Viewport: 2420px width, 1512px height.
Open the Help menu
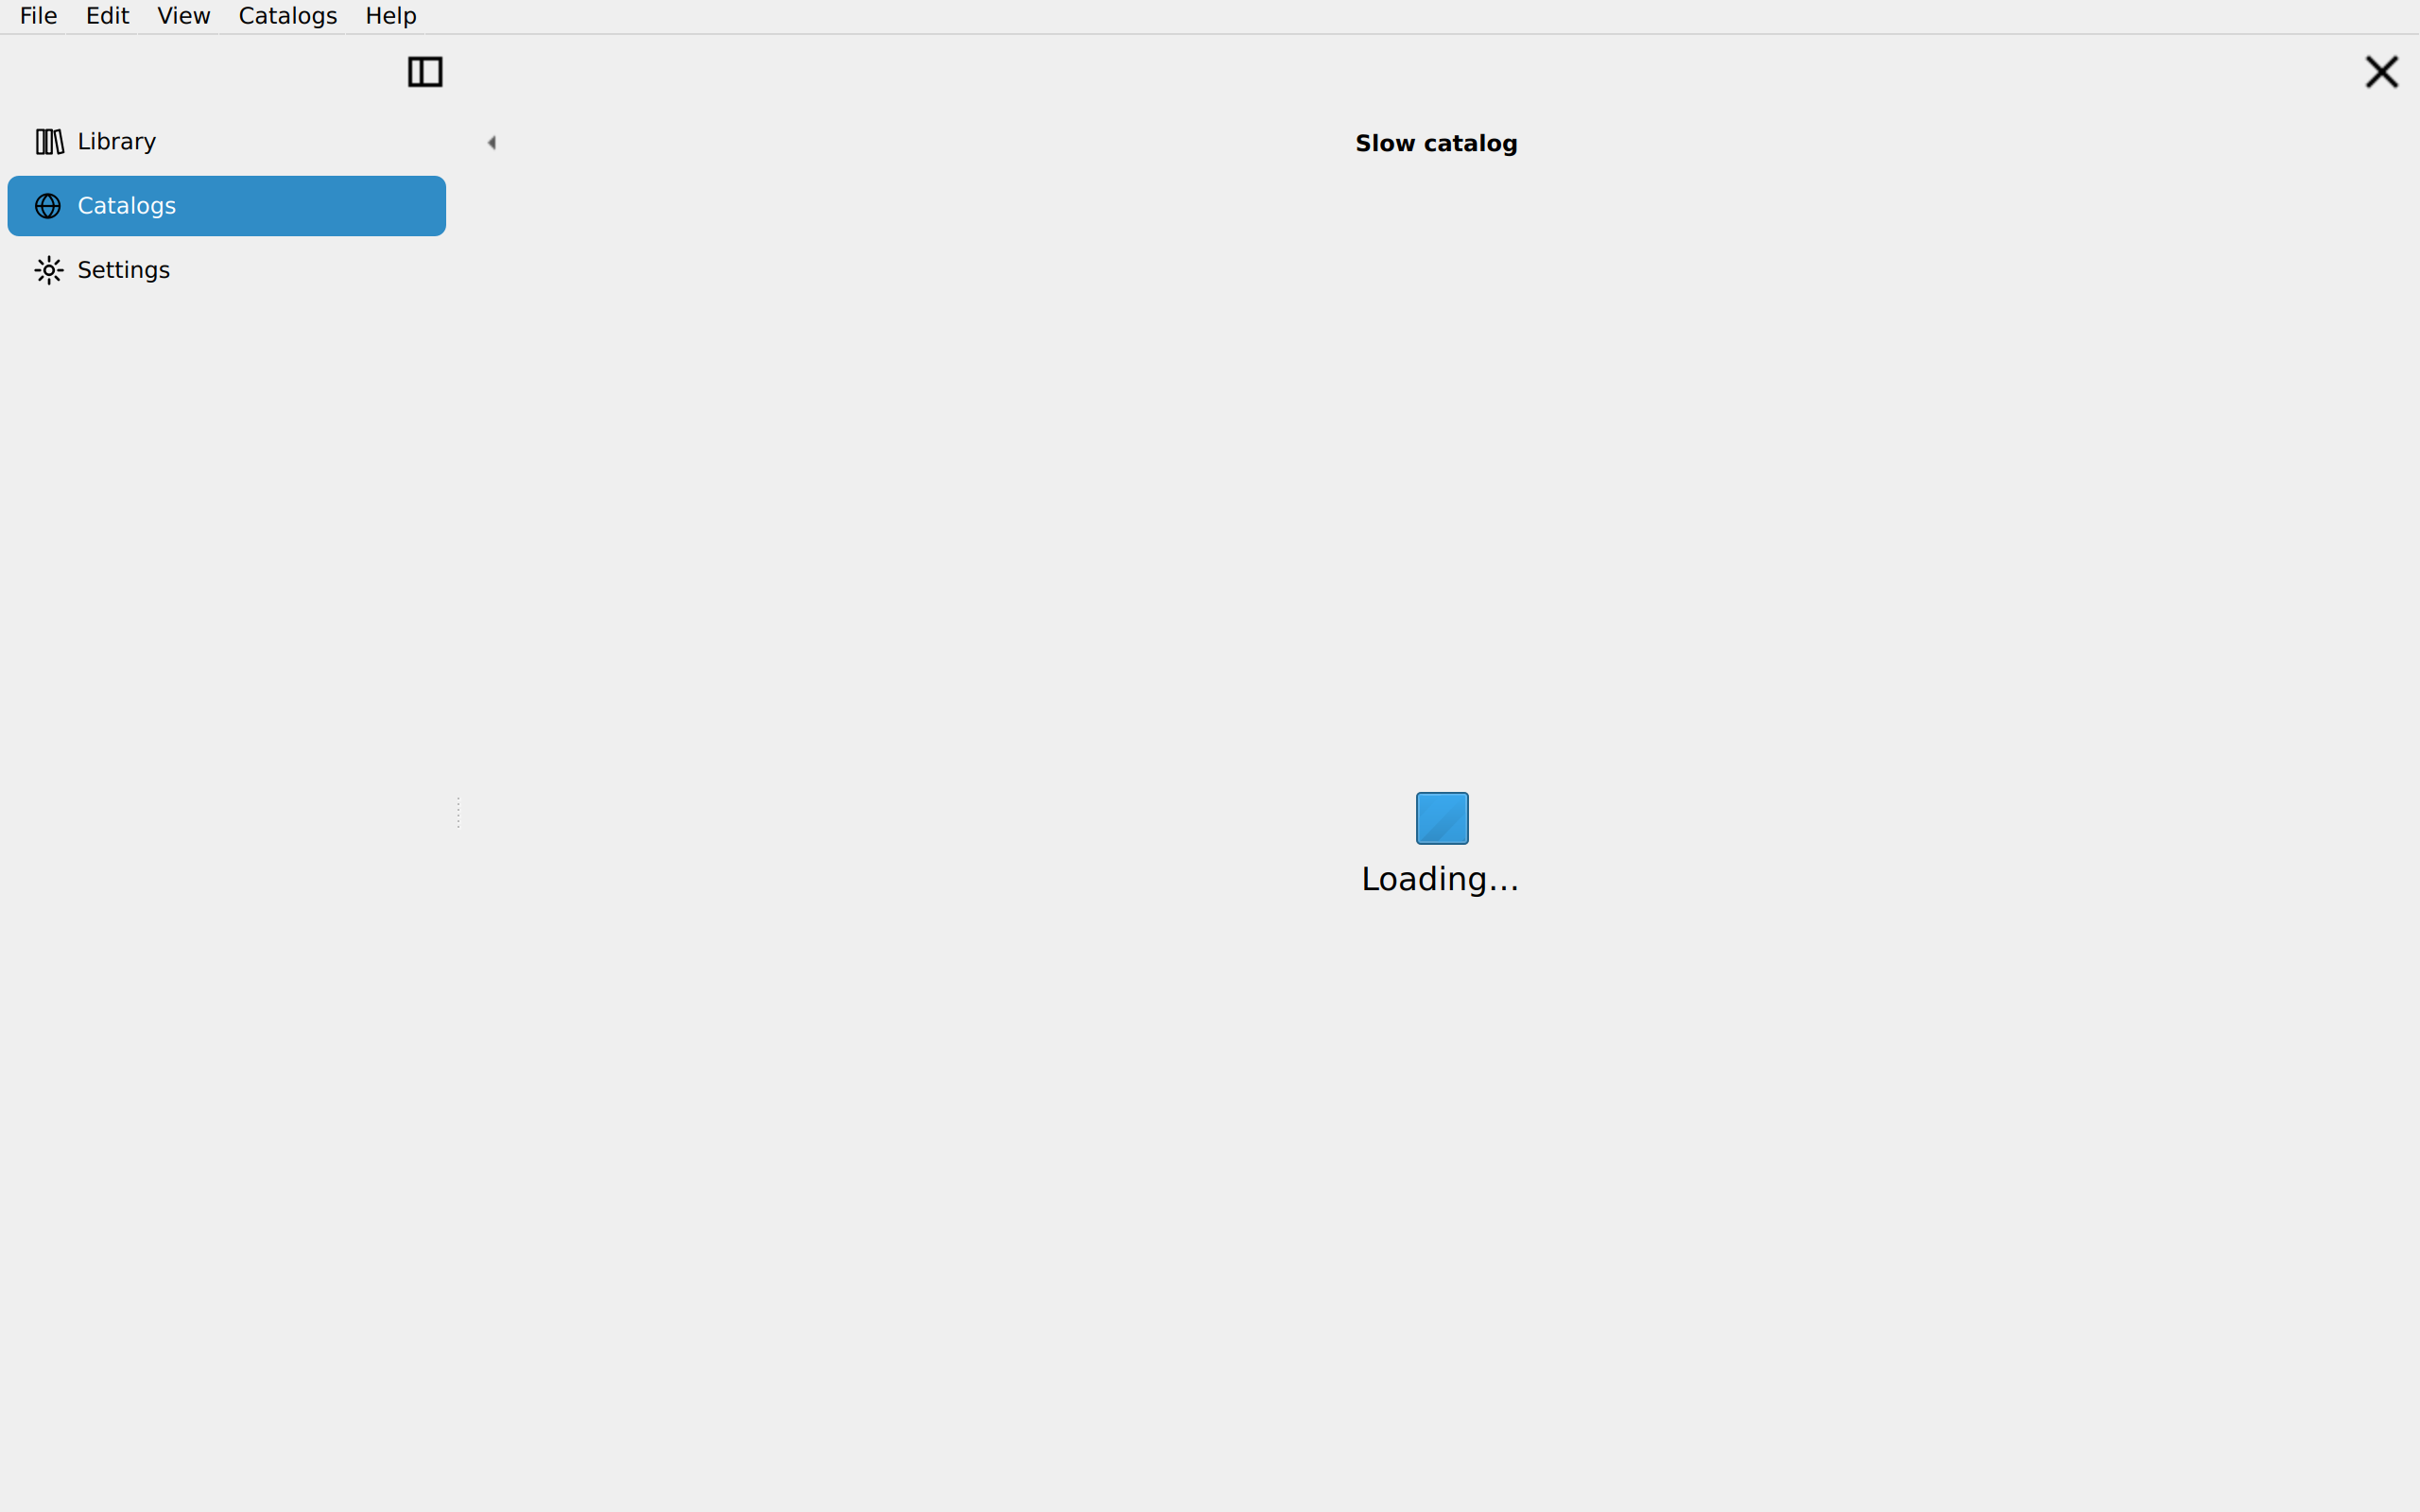click(391, 16)
